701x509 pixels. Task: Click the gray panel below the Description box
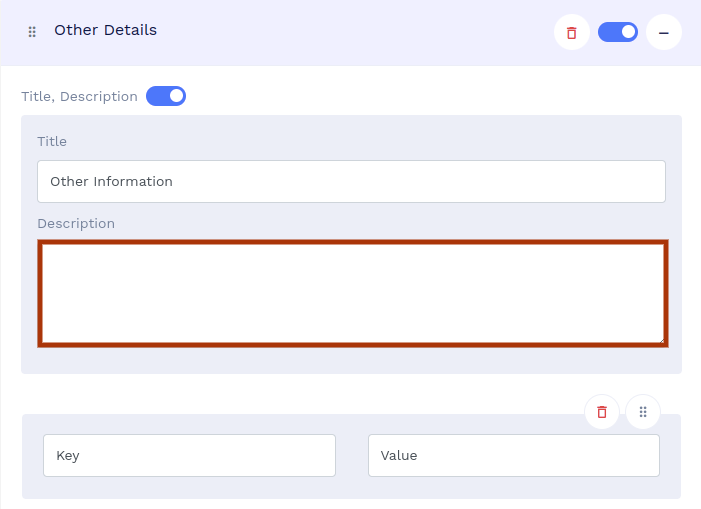click(x=351, y=361)
